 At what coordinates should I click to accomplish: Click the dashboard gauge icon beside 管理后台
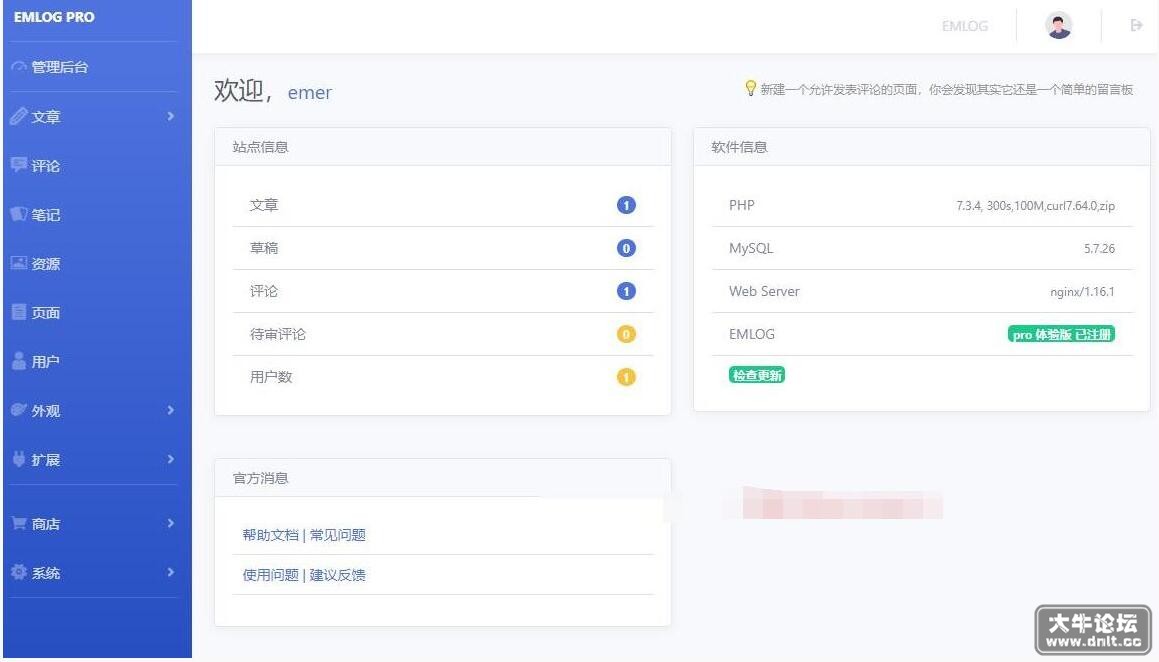coord(19,67)
